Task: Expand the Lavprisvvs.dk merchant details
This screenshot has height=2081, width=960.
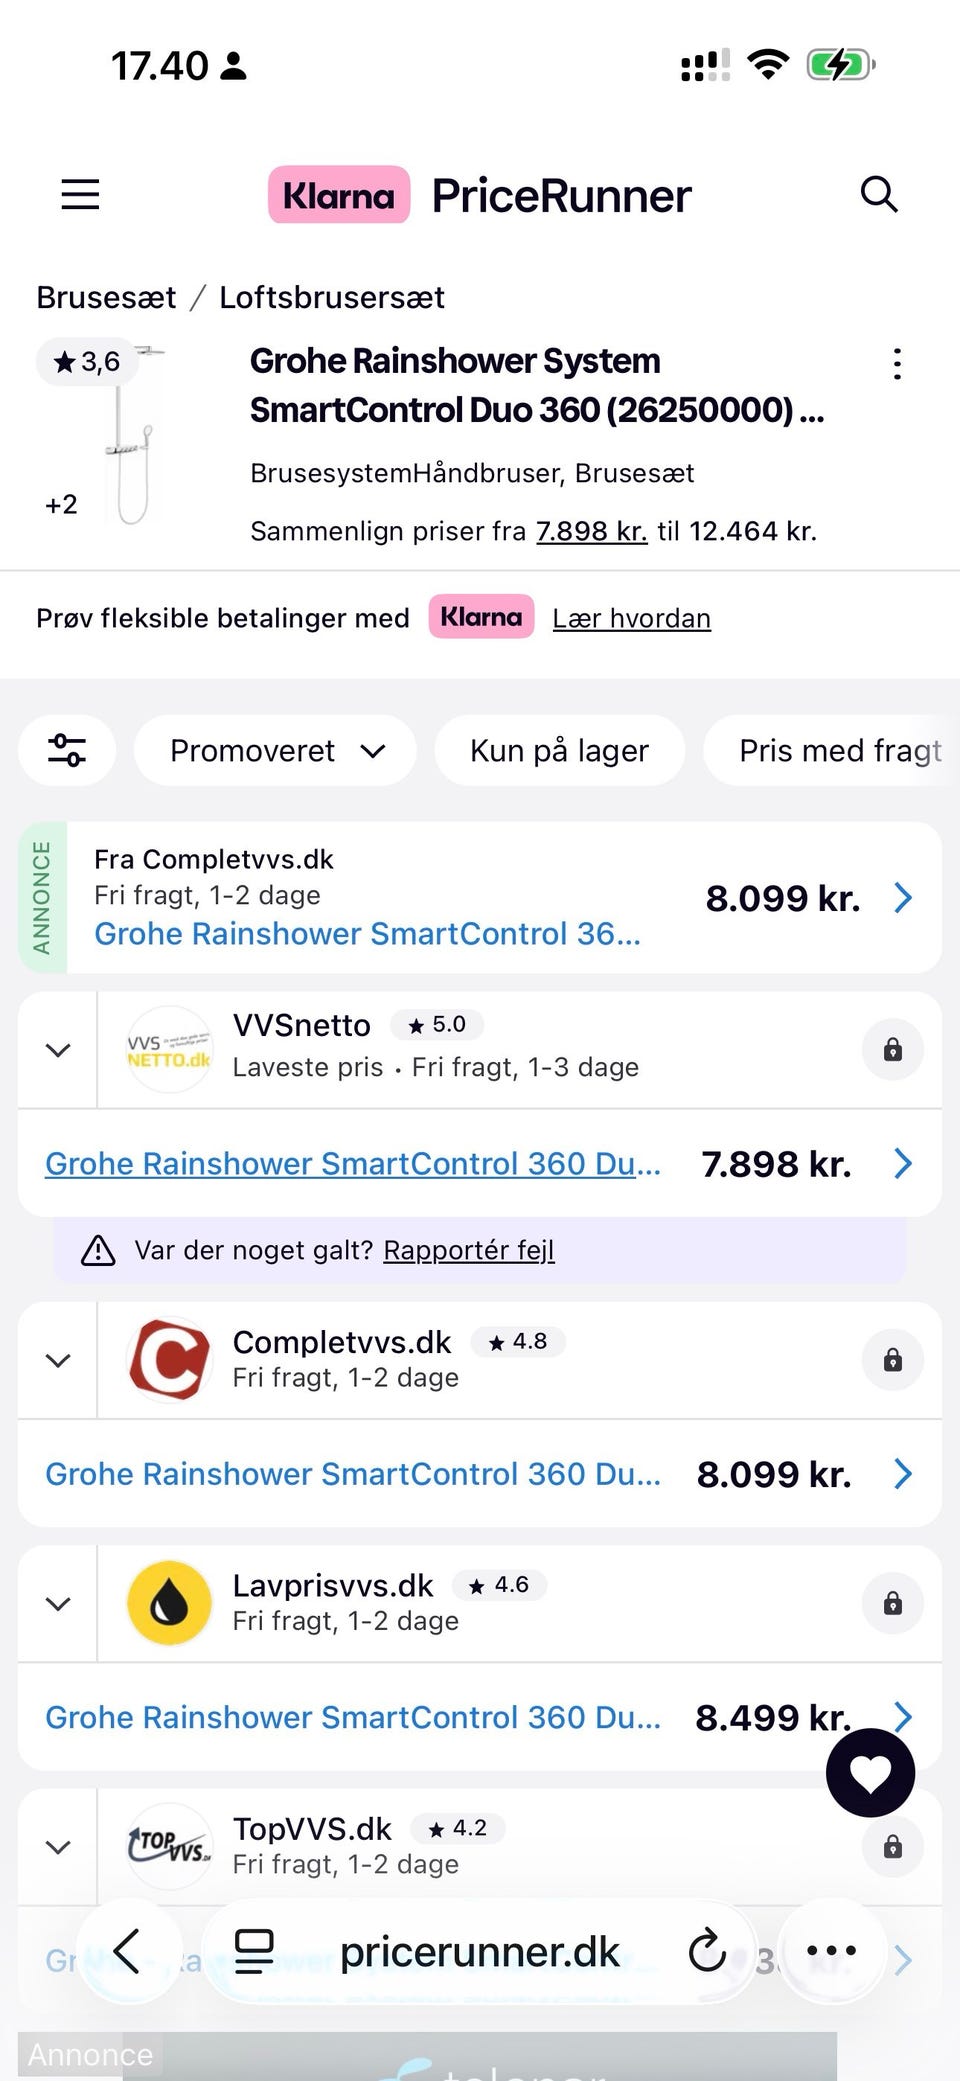Action: (x=58, y=1604)
